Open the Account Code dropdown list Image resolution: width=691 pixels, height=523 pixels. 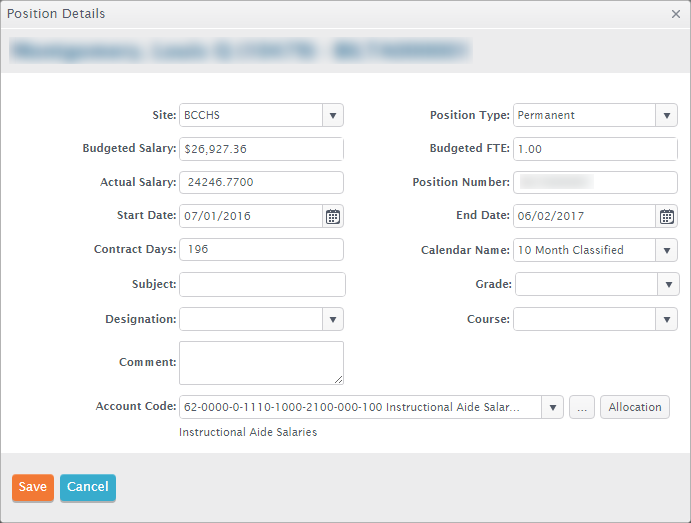[x=552, y=407]
